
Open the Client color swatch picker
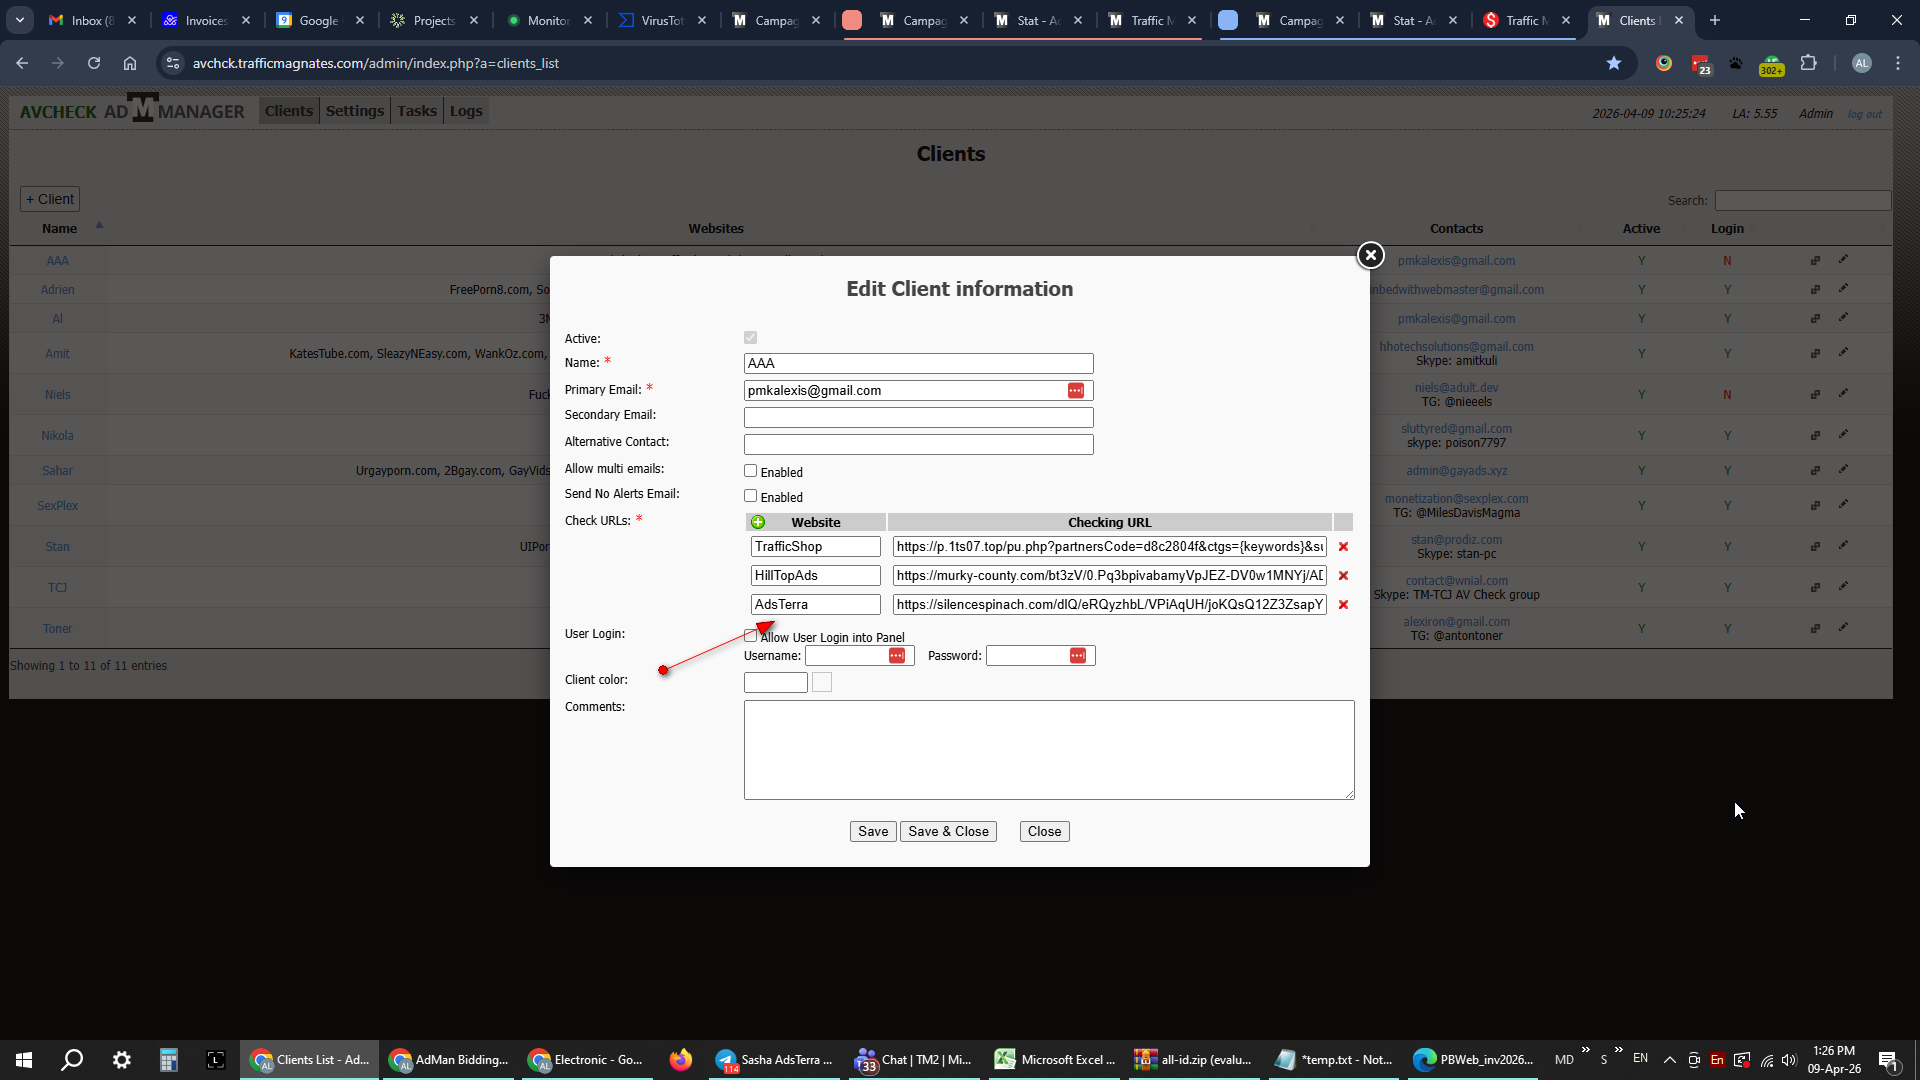(x=821, y=683)
